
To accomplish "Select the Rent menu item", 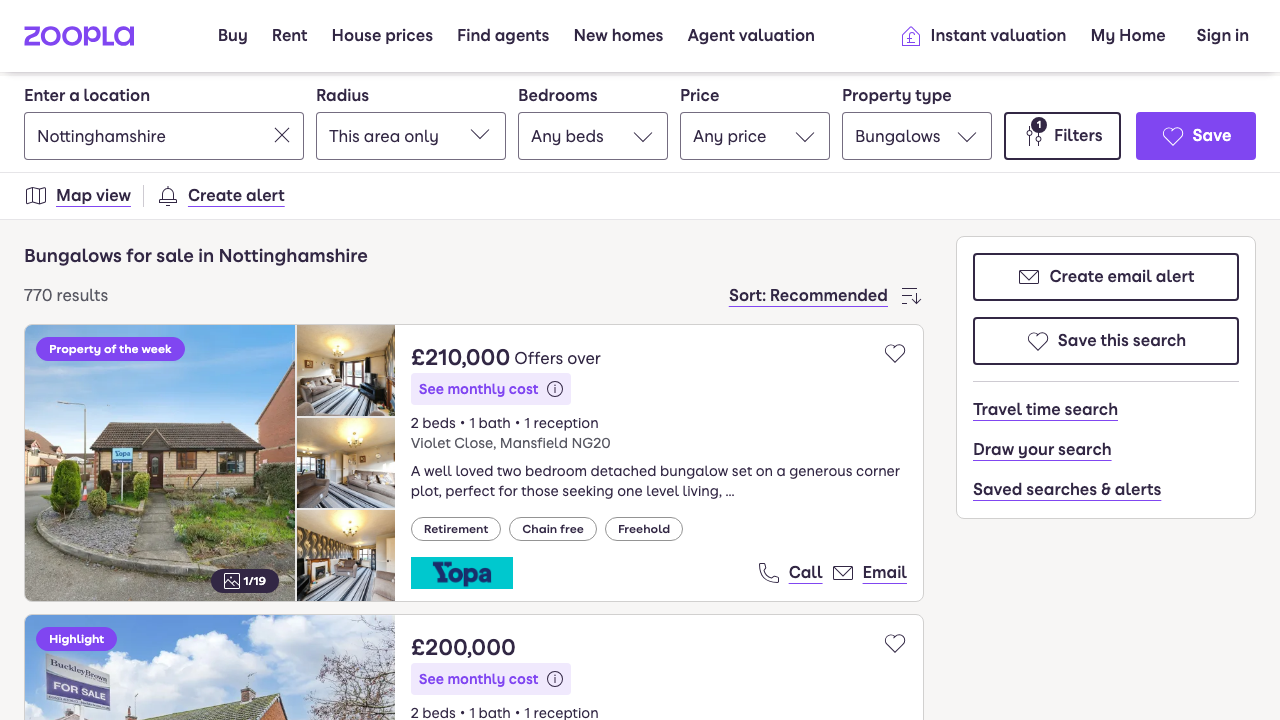I will pyautogui.click(x=289, y=35).
